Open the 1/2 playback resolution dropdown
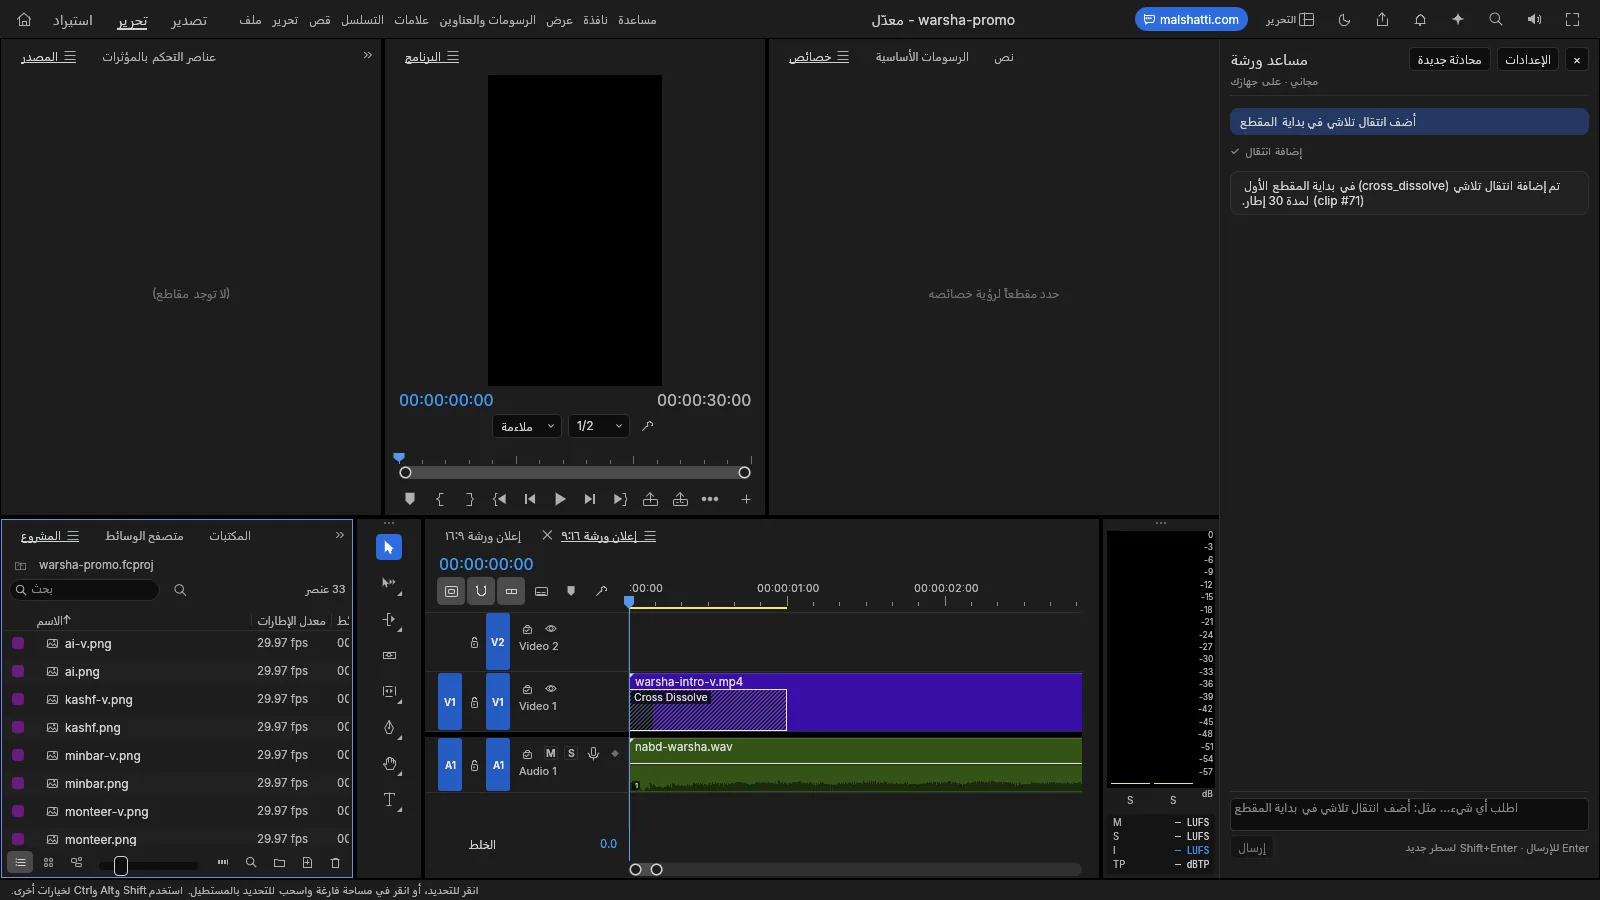 click(599, 426)
